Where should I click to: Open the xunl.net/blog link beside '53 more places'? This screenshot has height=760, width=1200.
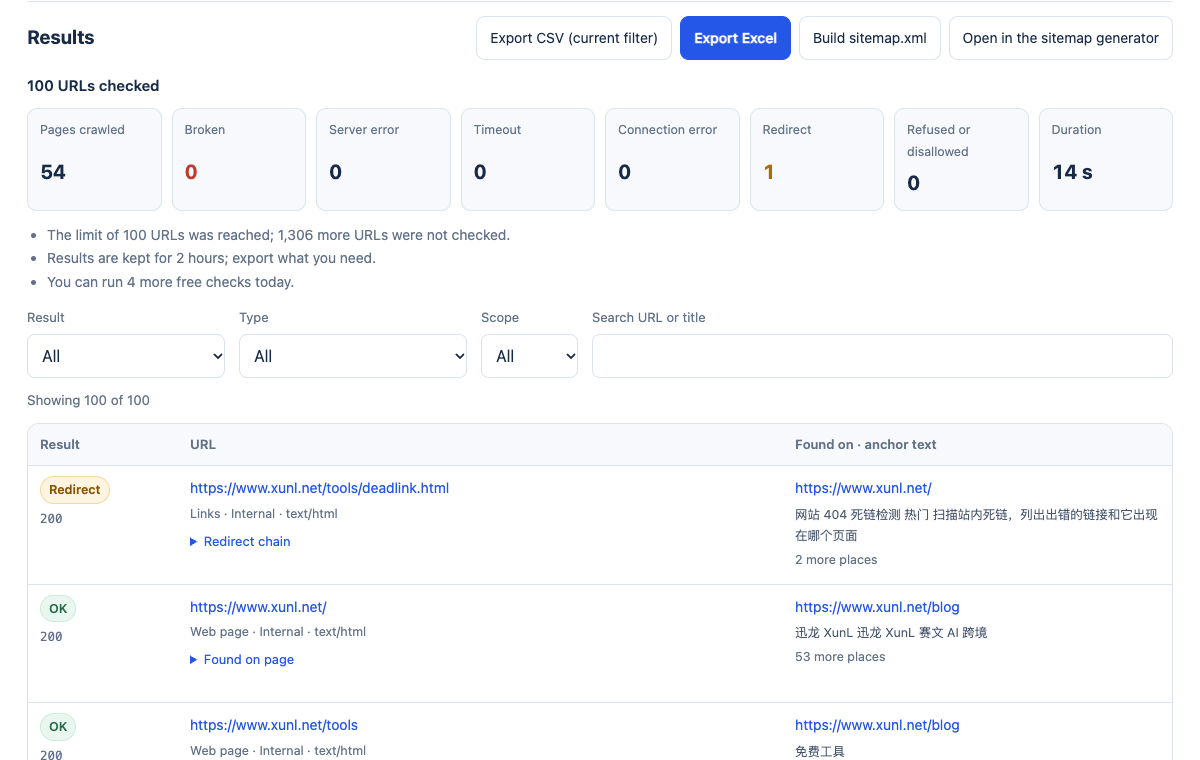click(877, 607)
